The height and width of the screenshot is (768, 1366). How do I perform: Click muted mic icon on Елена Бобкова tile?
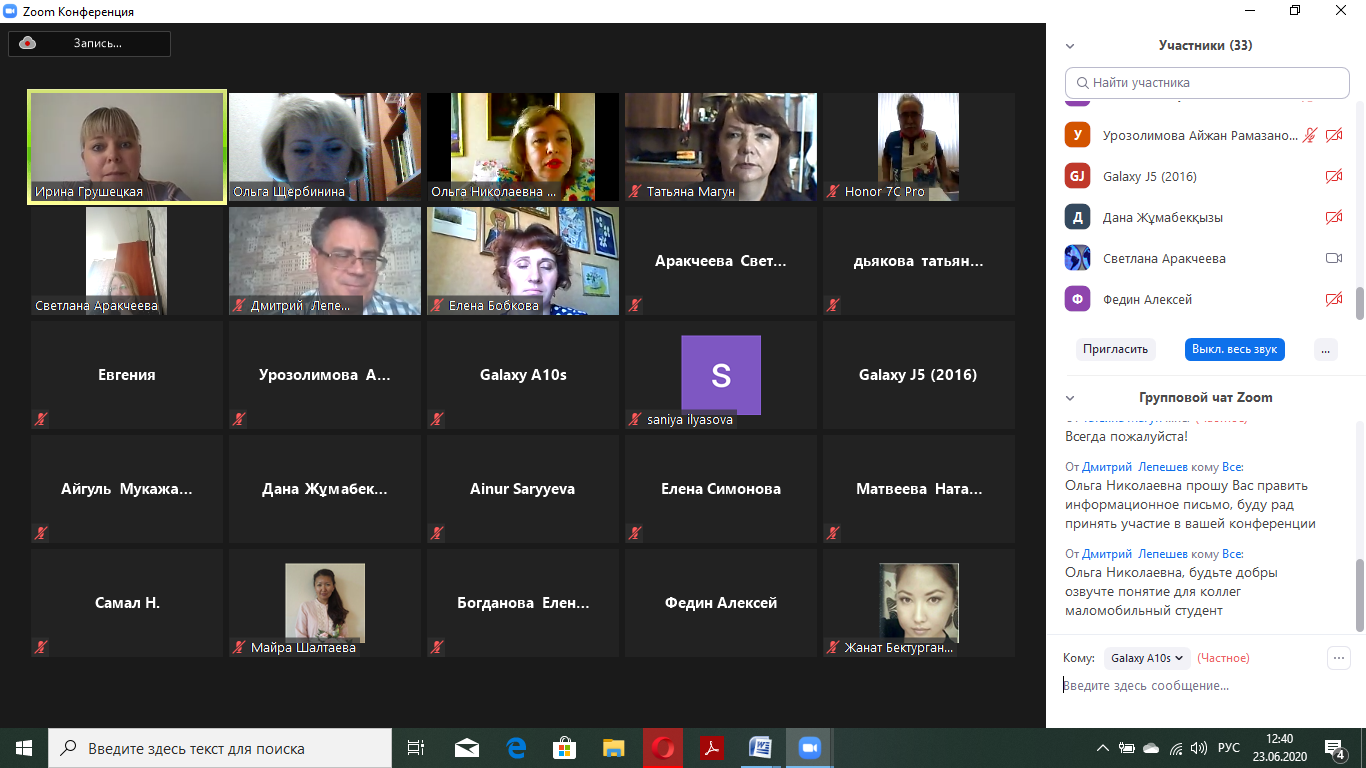[436, 306]
